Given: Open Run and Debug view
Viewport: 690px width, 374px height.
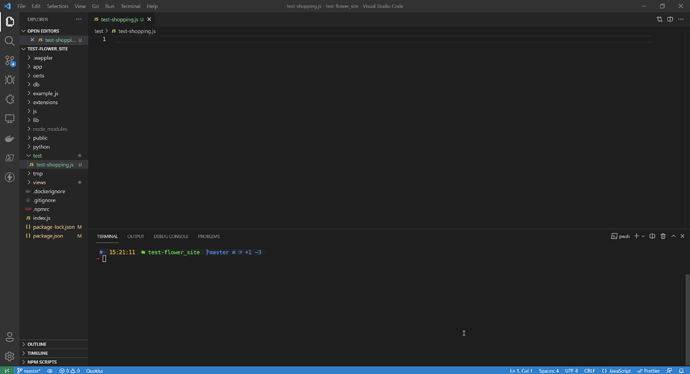Looking at the screenshot, I should click(9, 80).
